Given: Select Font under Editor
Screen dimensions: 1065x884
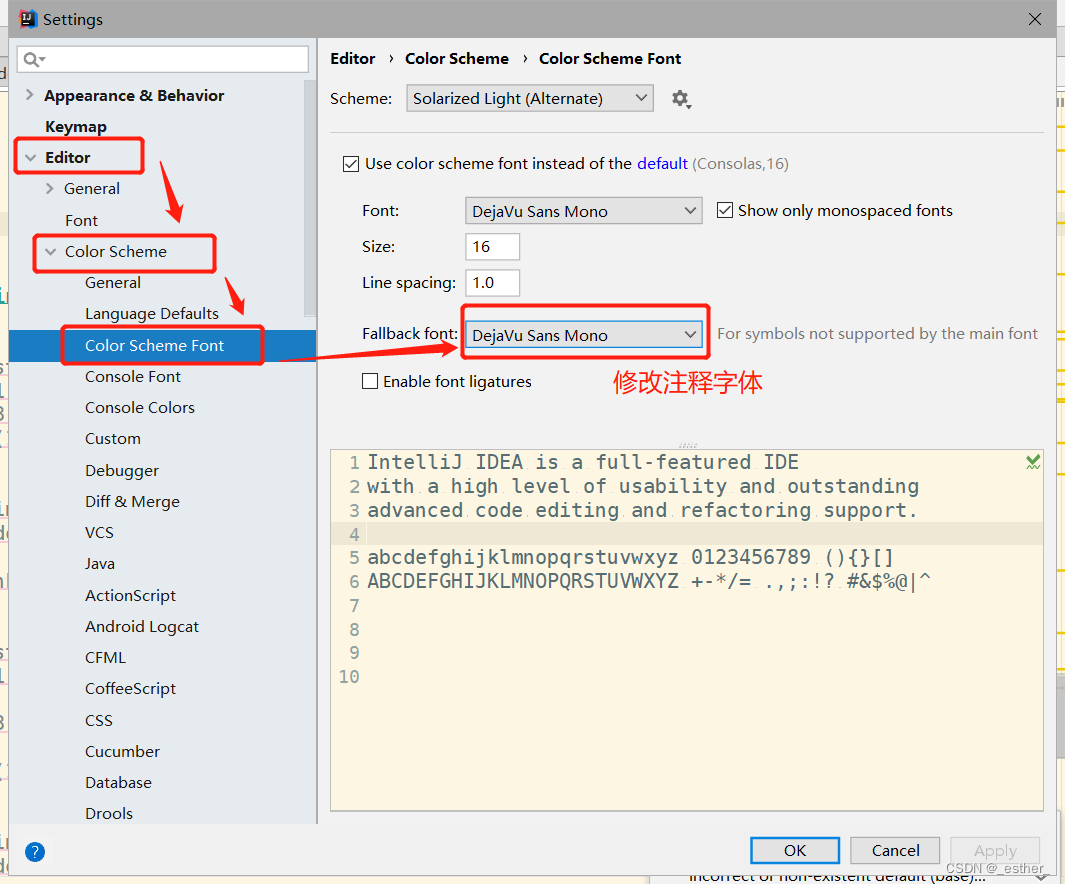Looking at the screenshot, I should coord(82,221).
